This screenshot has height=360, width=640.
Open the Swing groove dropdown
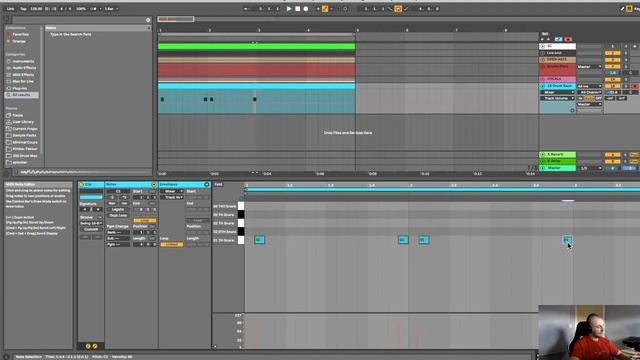pos(91,223)
